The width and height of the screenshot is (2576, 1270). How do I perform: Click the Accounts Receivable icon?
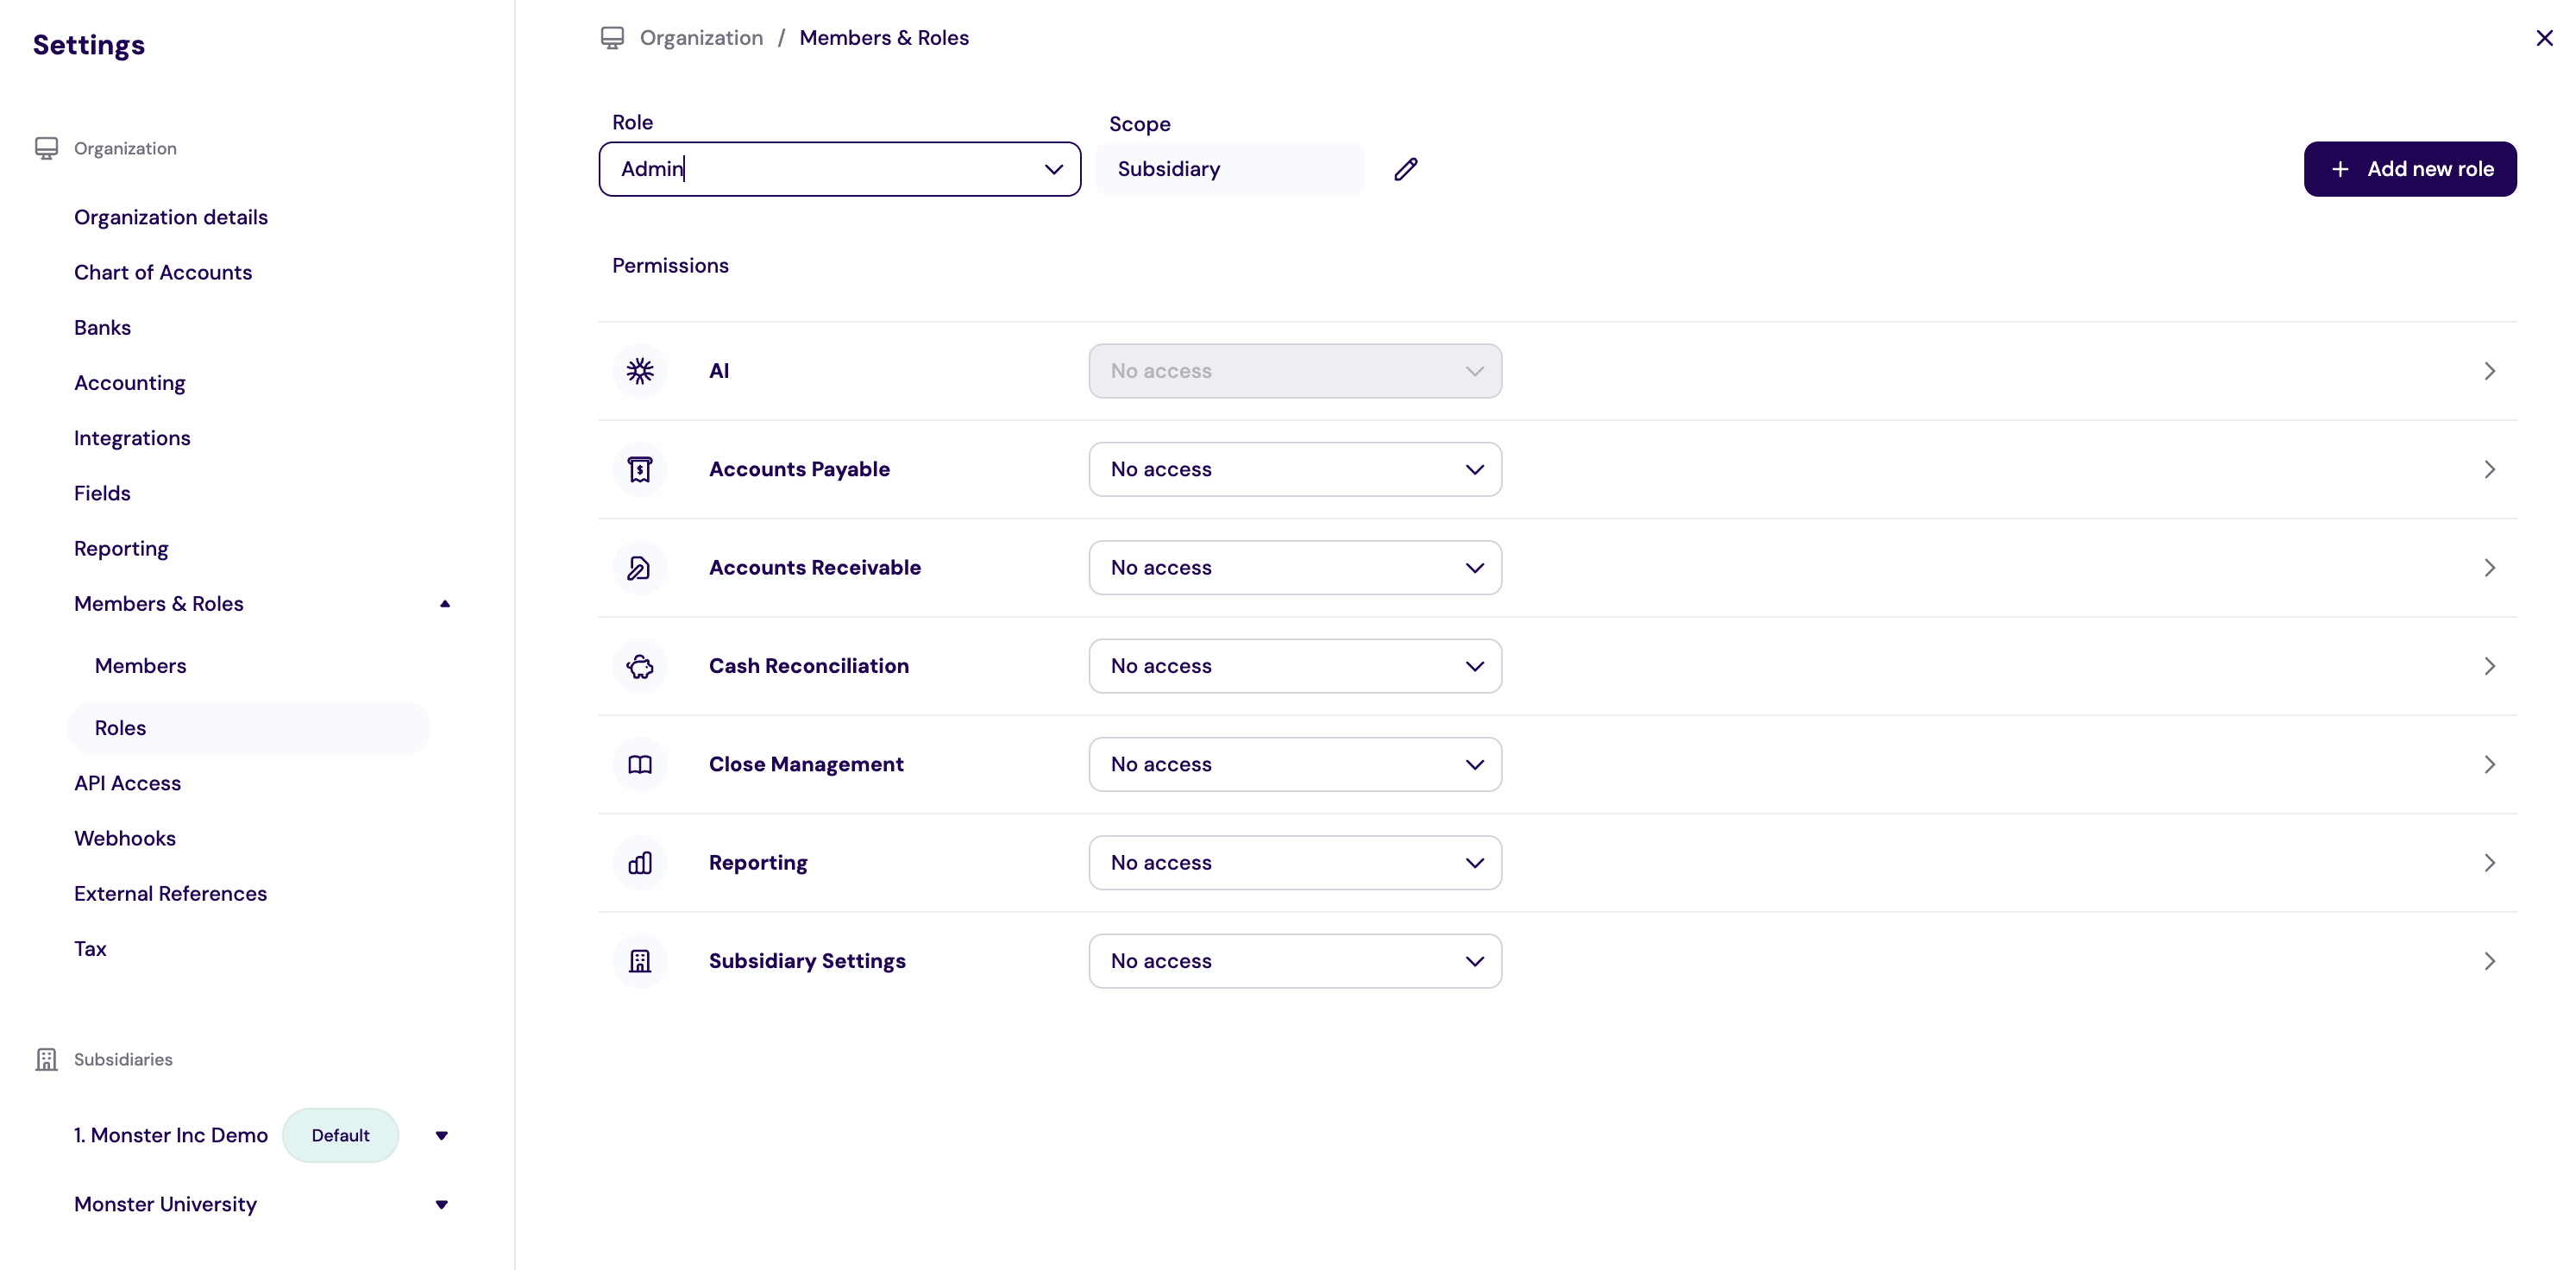(639, 568)
